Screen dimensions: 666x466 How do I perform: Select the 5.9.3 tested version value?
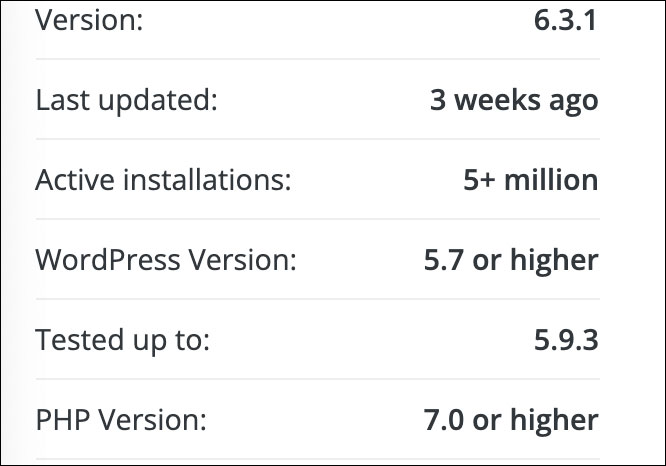tap(566, 340)
